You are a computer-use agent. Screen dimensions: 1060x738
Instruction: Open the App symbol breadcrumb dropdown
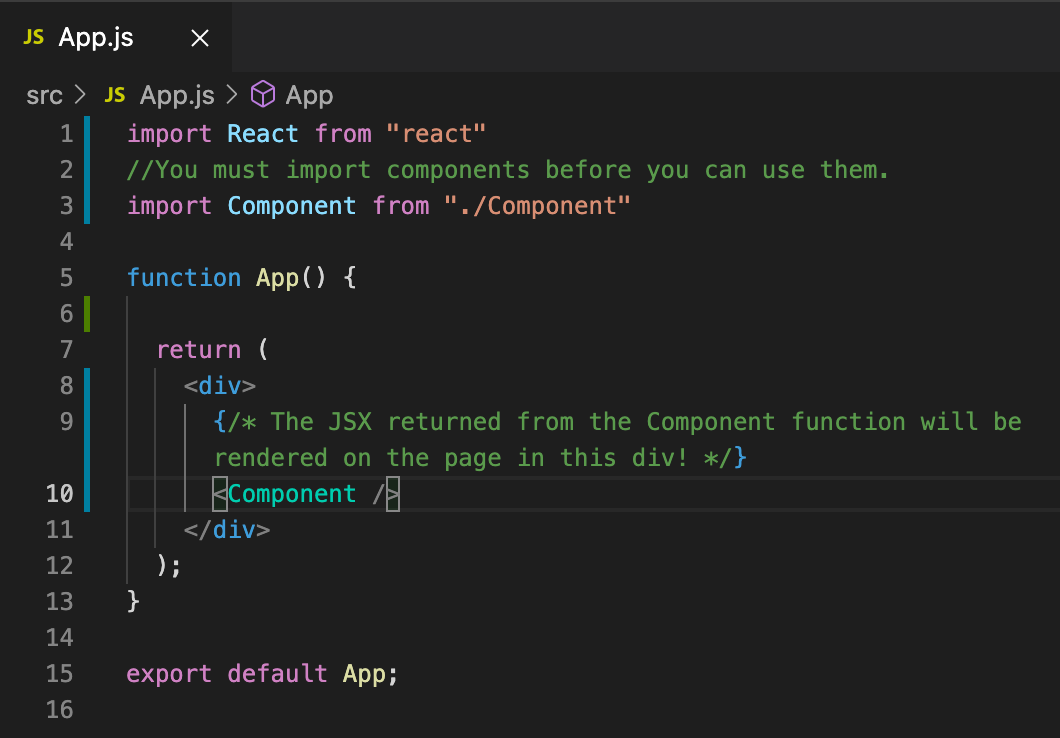(x=310, y=94)
